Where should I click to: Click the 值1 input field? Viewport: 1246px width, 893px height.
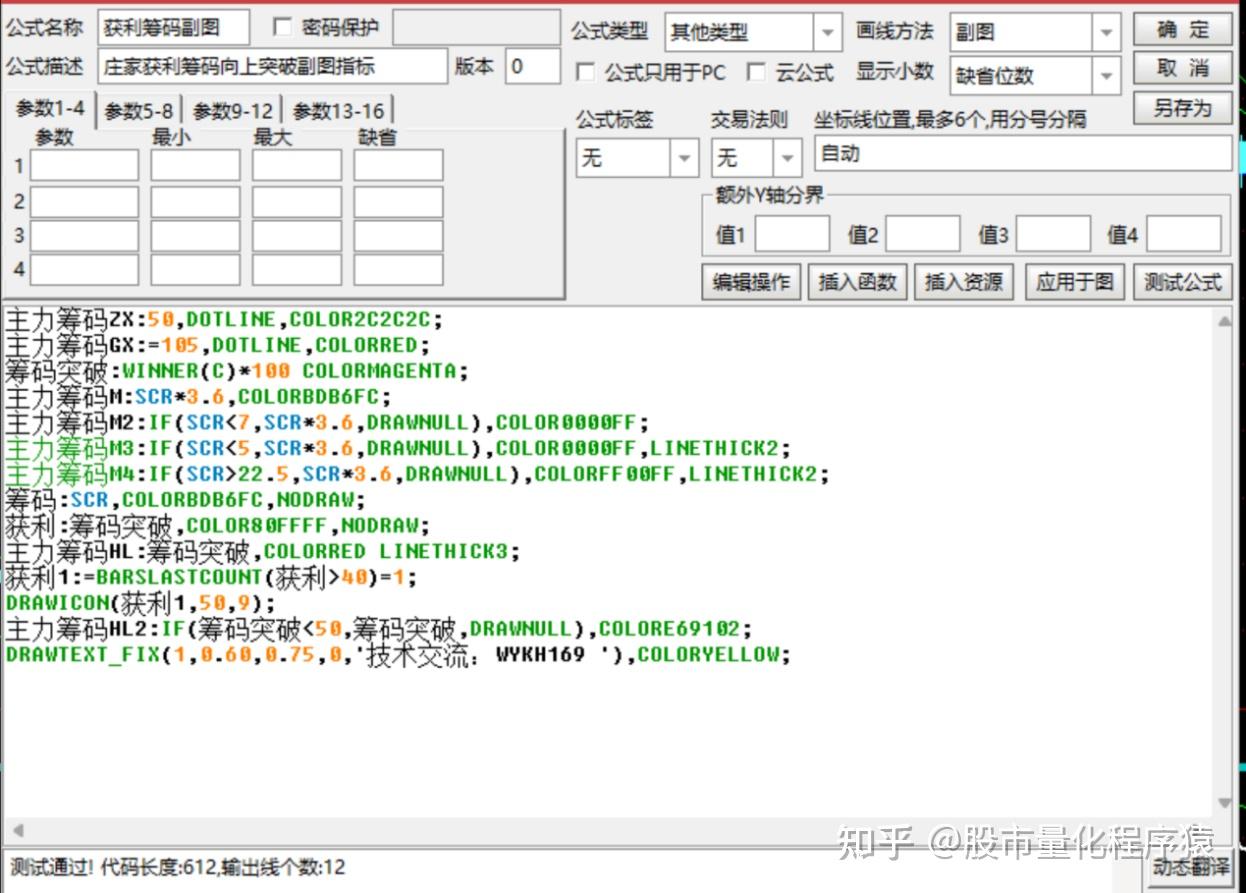(x=792, y=235)
